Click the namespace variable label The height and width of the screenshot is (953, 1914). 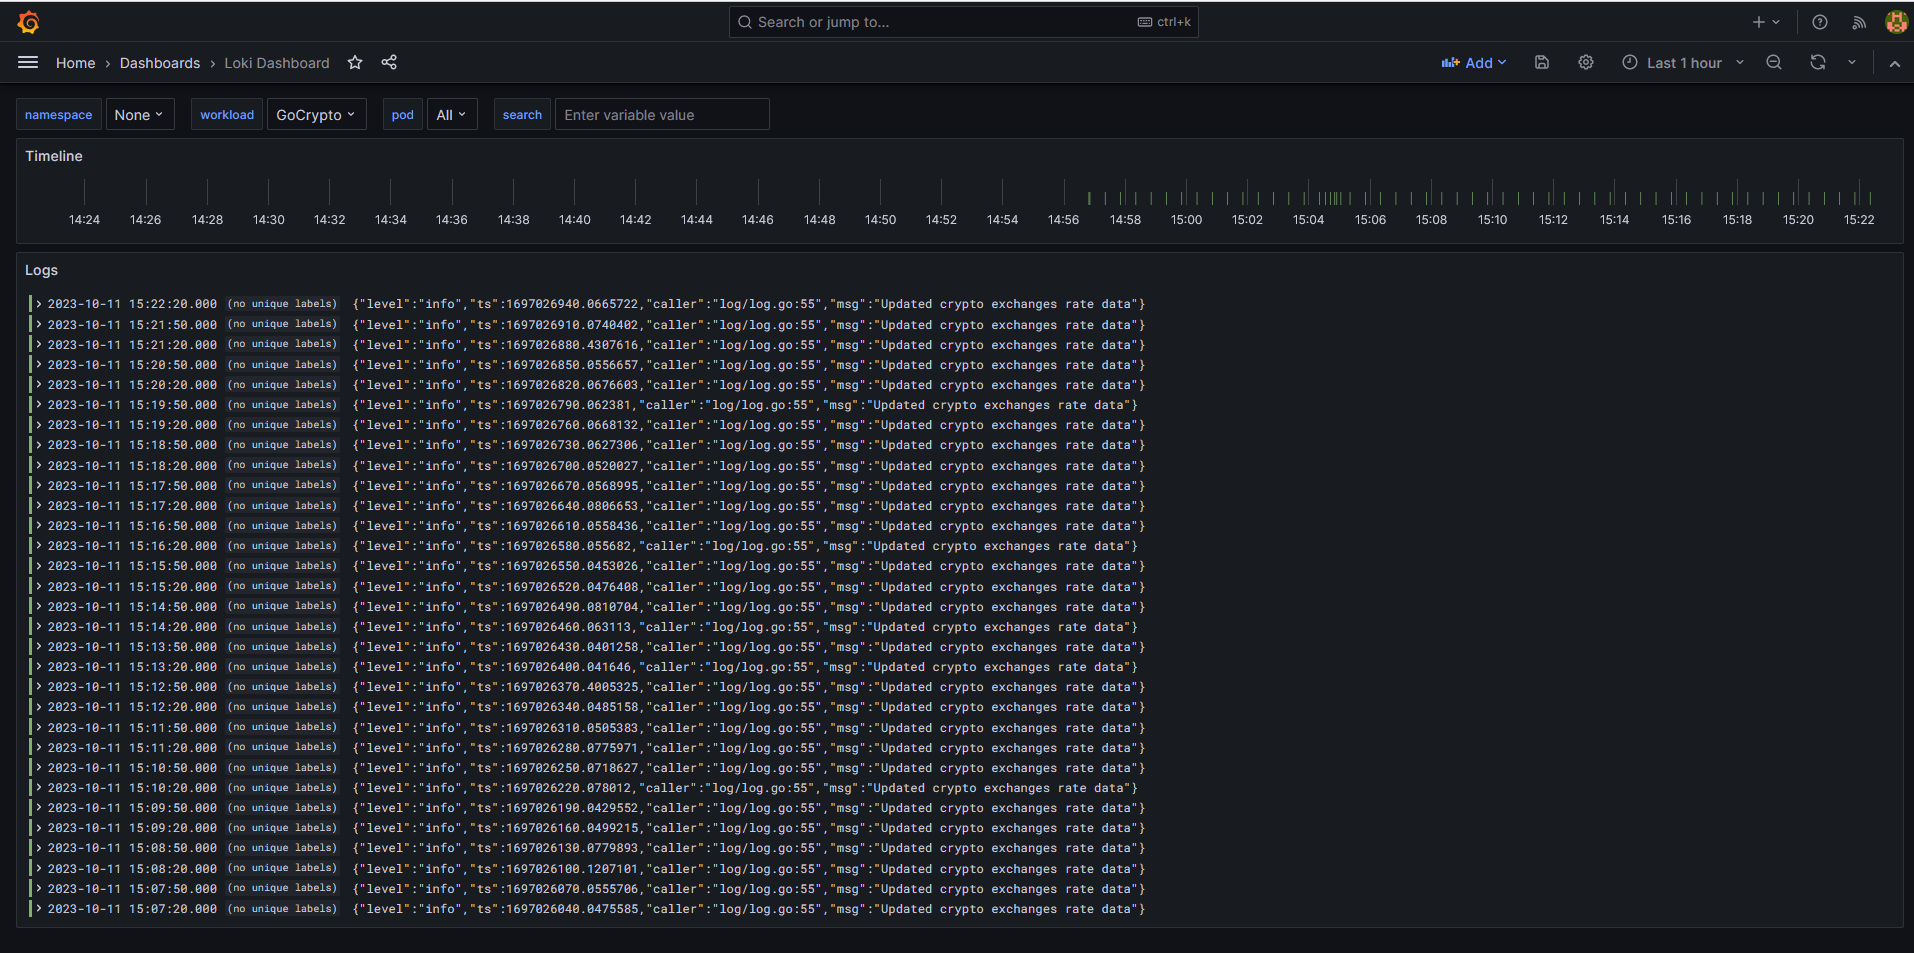coord(58,115)
